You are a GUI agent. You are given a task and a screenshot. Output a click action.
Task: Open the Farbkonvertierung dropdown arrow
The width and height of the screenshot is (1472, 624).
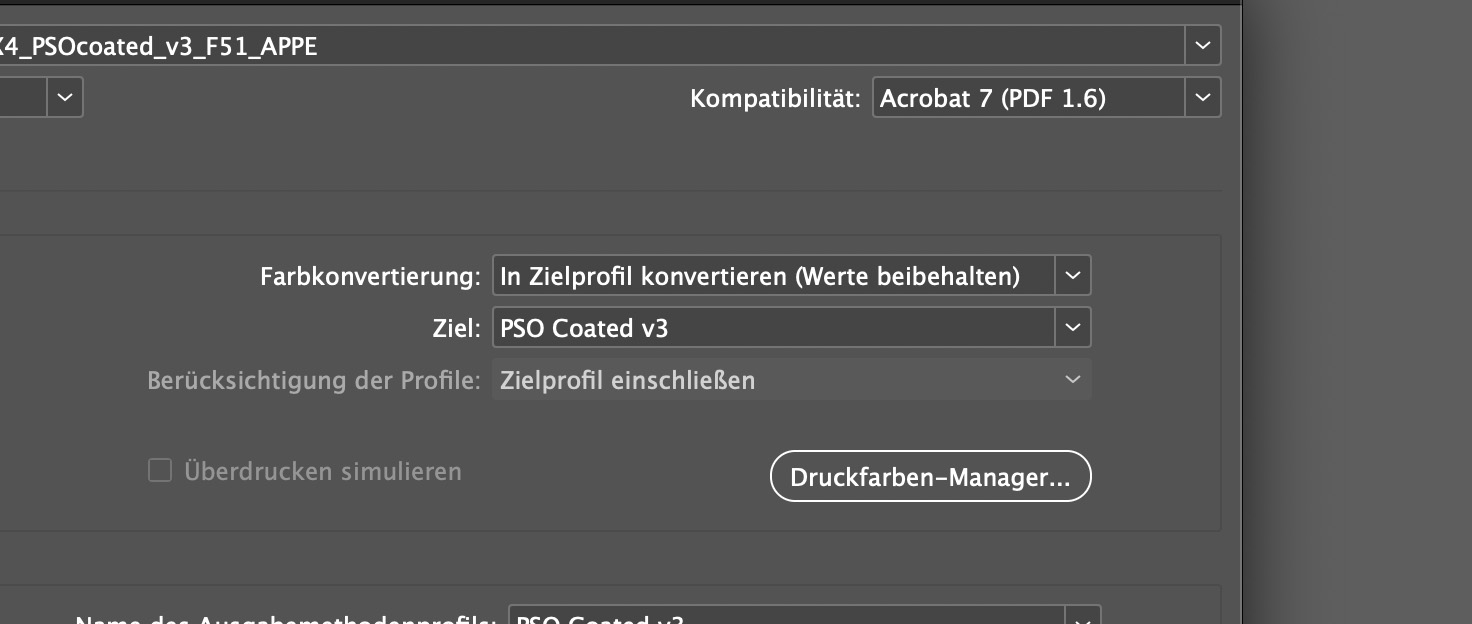click(x=1072, y=276)
